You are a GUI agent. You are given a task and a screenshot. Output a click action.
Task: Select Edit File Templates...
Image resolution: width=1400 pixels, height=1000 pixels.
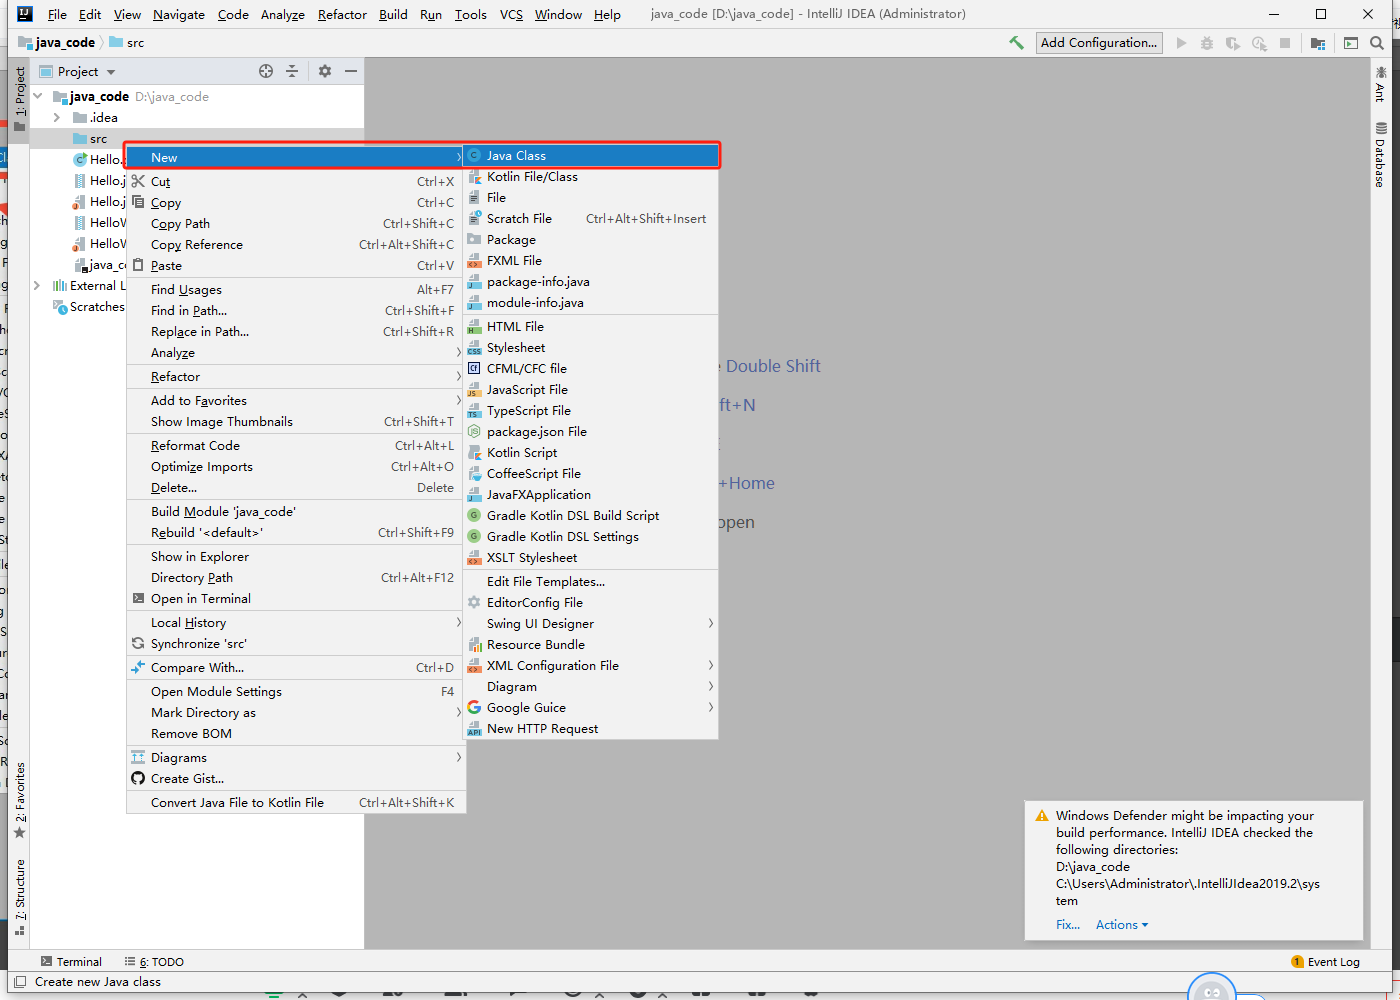point(591,582)
